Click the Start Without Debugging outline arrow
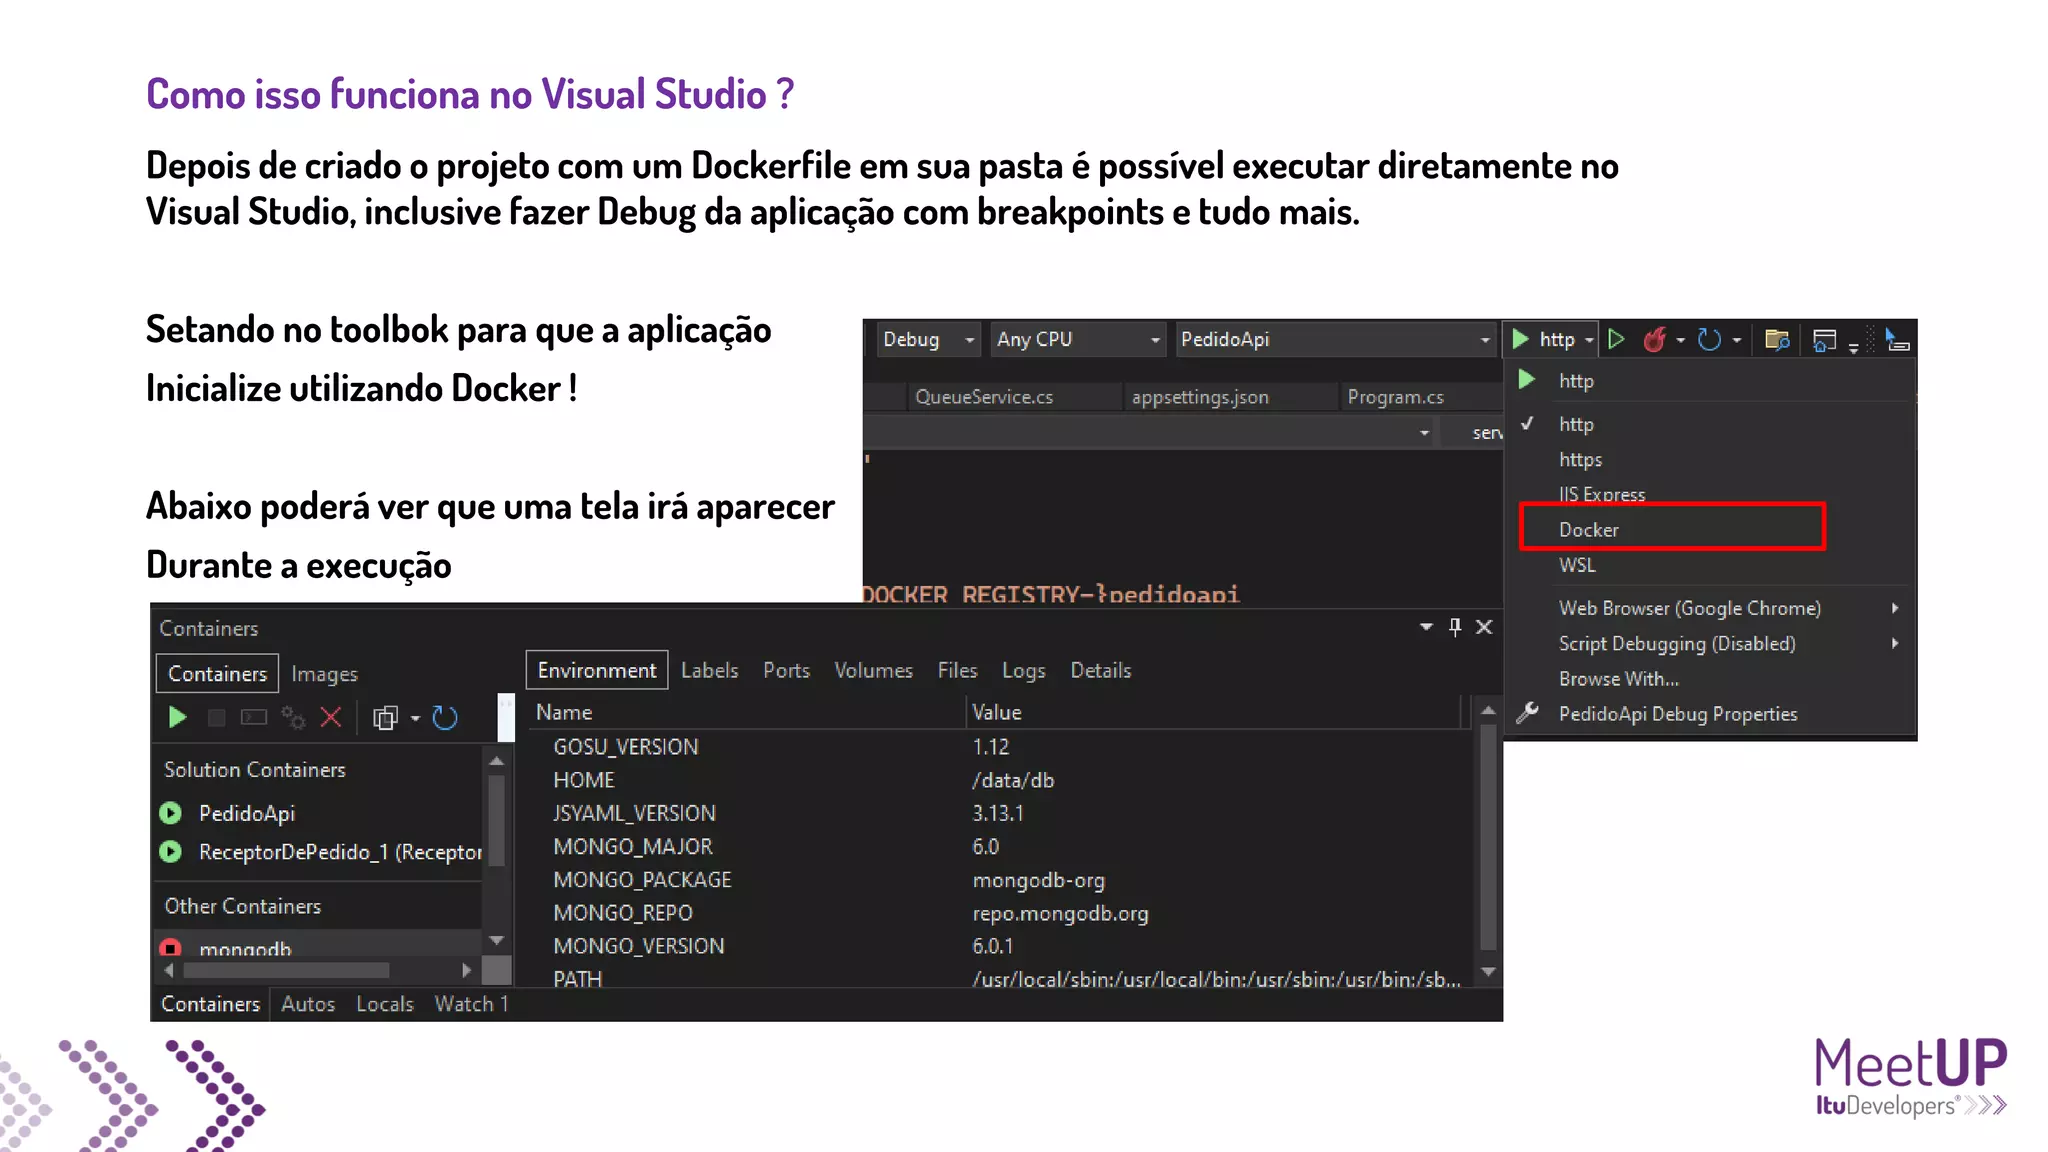 click(1616, 340)
